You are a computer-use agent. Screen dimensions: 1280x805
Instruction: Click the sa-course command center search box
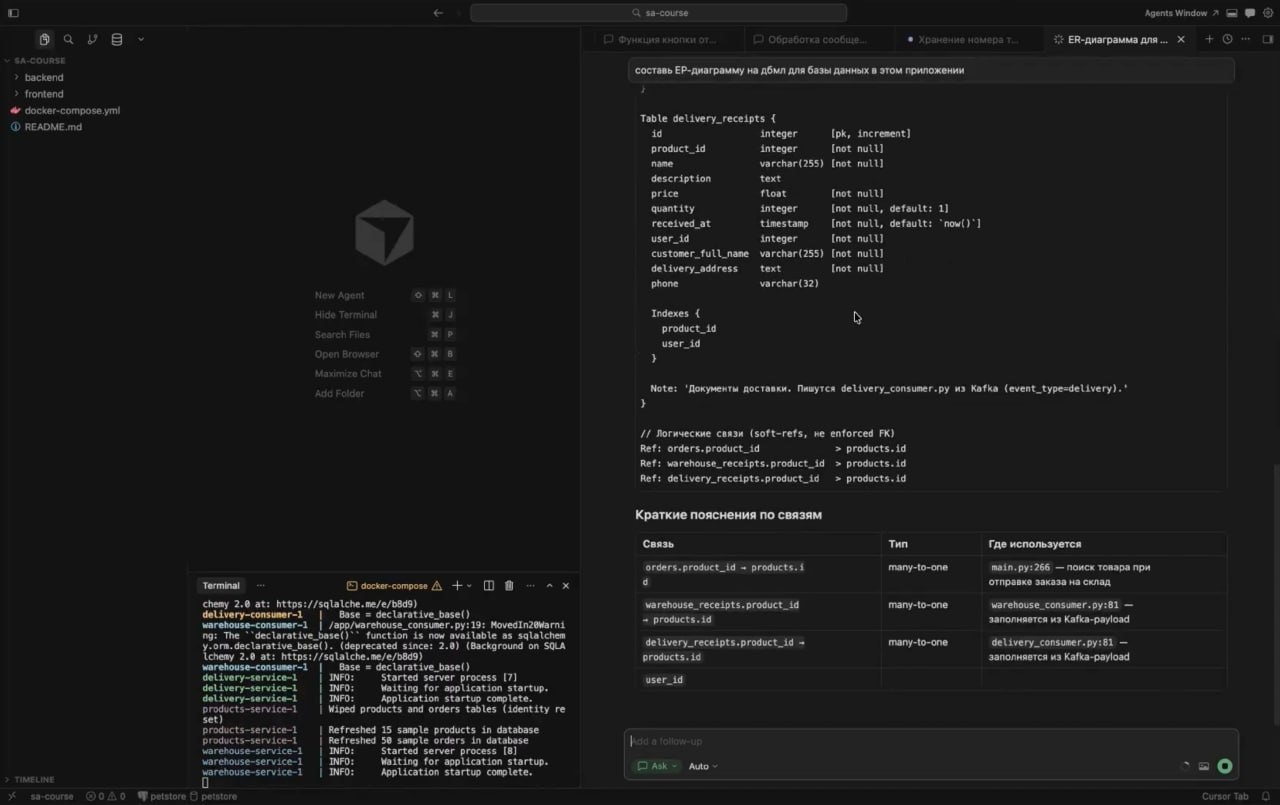click(x=658, y=13)
